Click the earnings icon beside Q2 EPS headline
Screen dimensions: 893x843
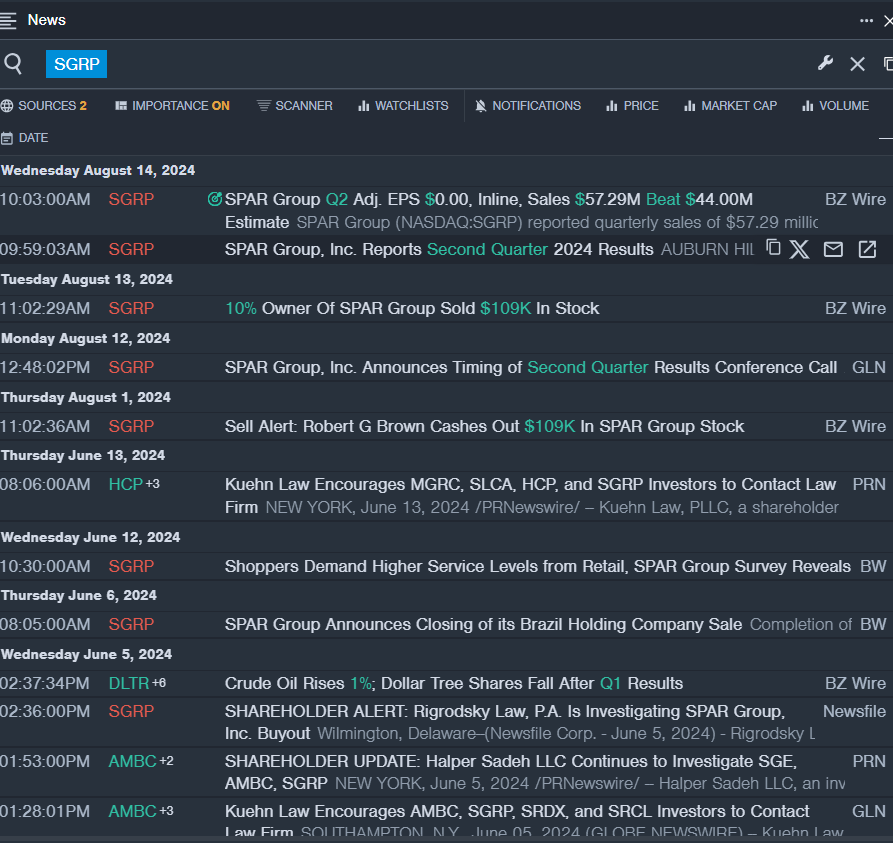tap(214, 200)
